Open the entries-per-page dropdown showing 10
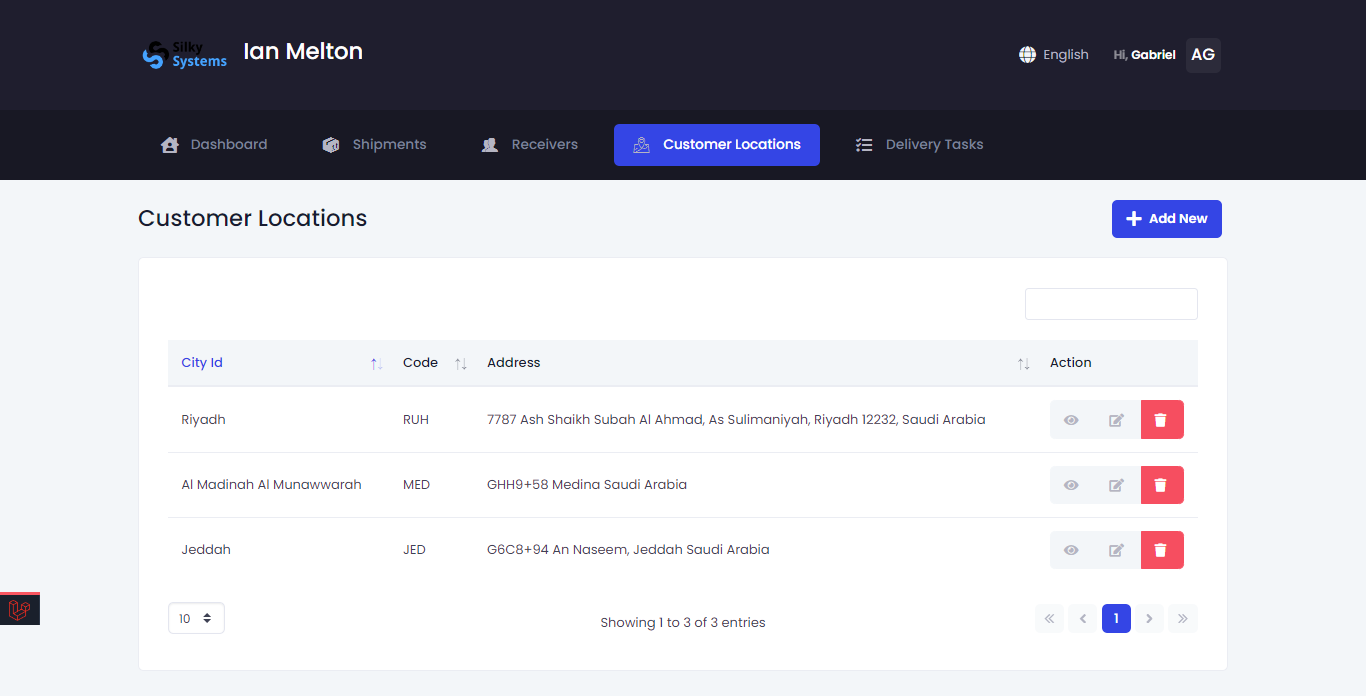1366x696 pixels. pos(196,618)
